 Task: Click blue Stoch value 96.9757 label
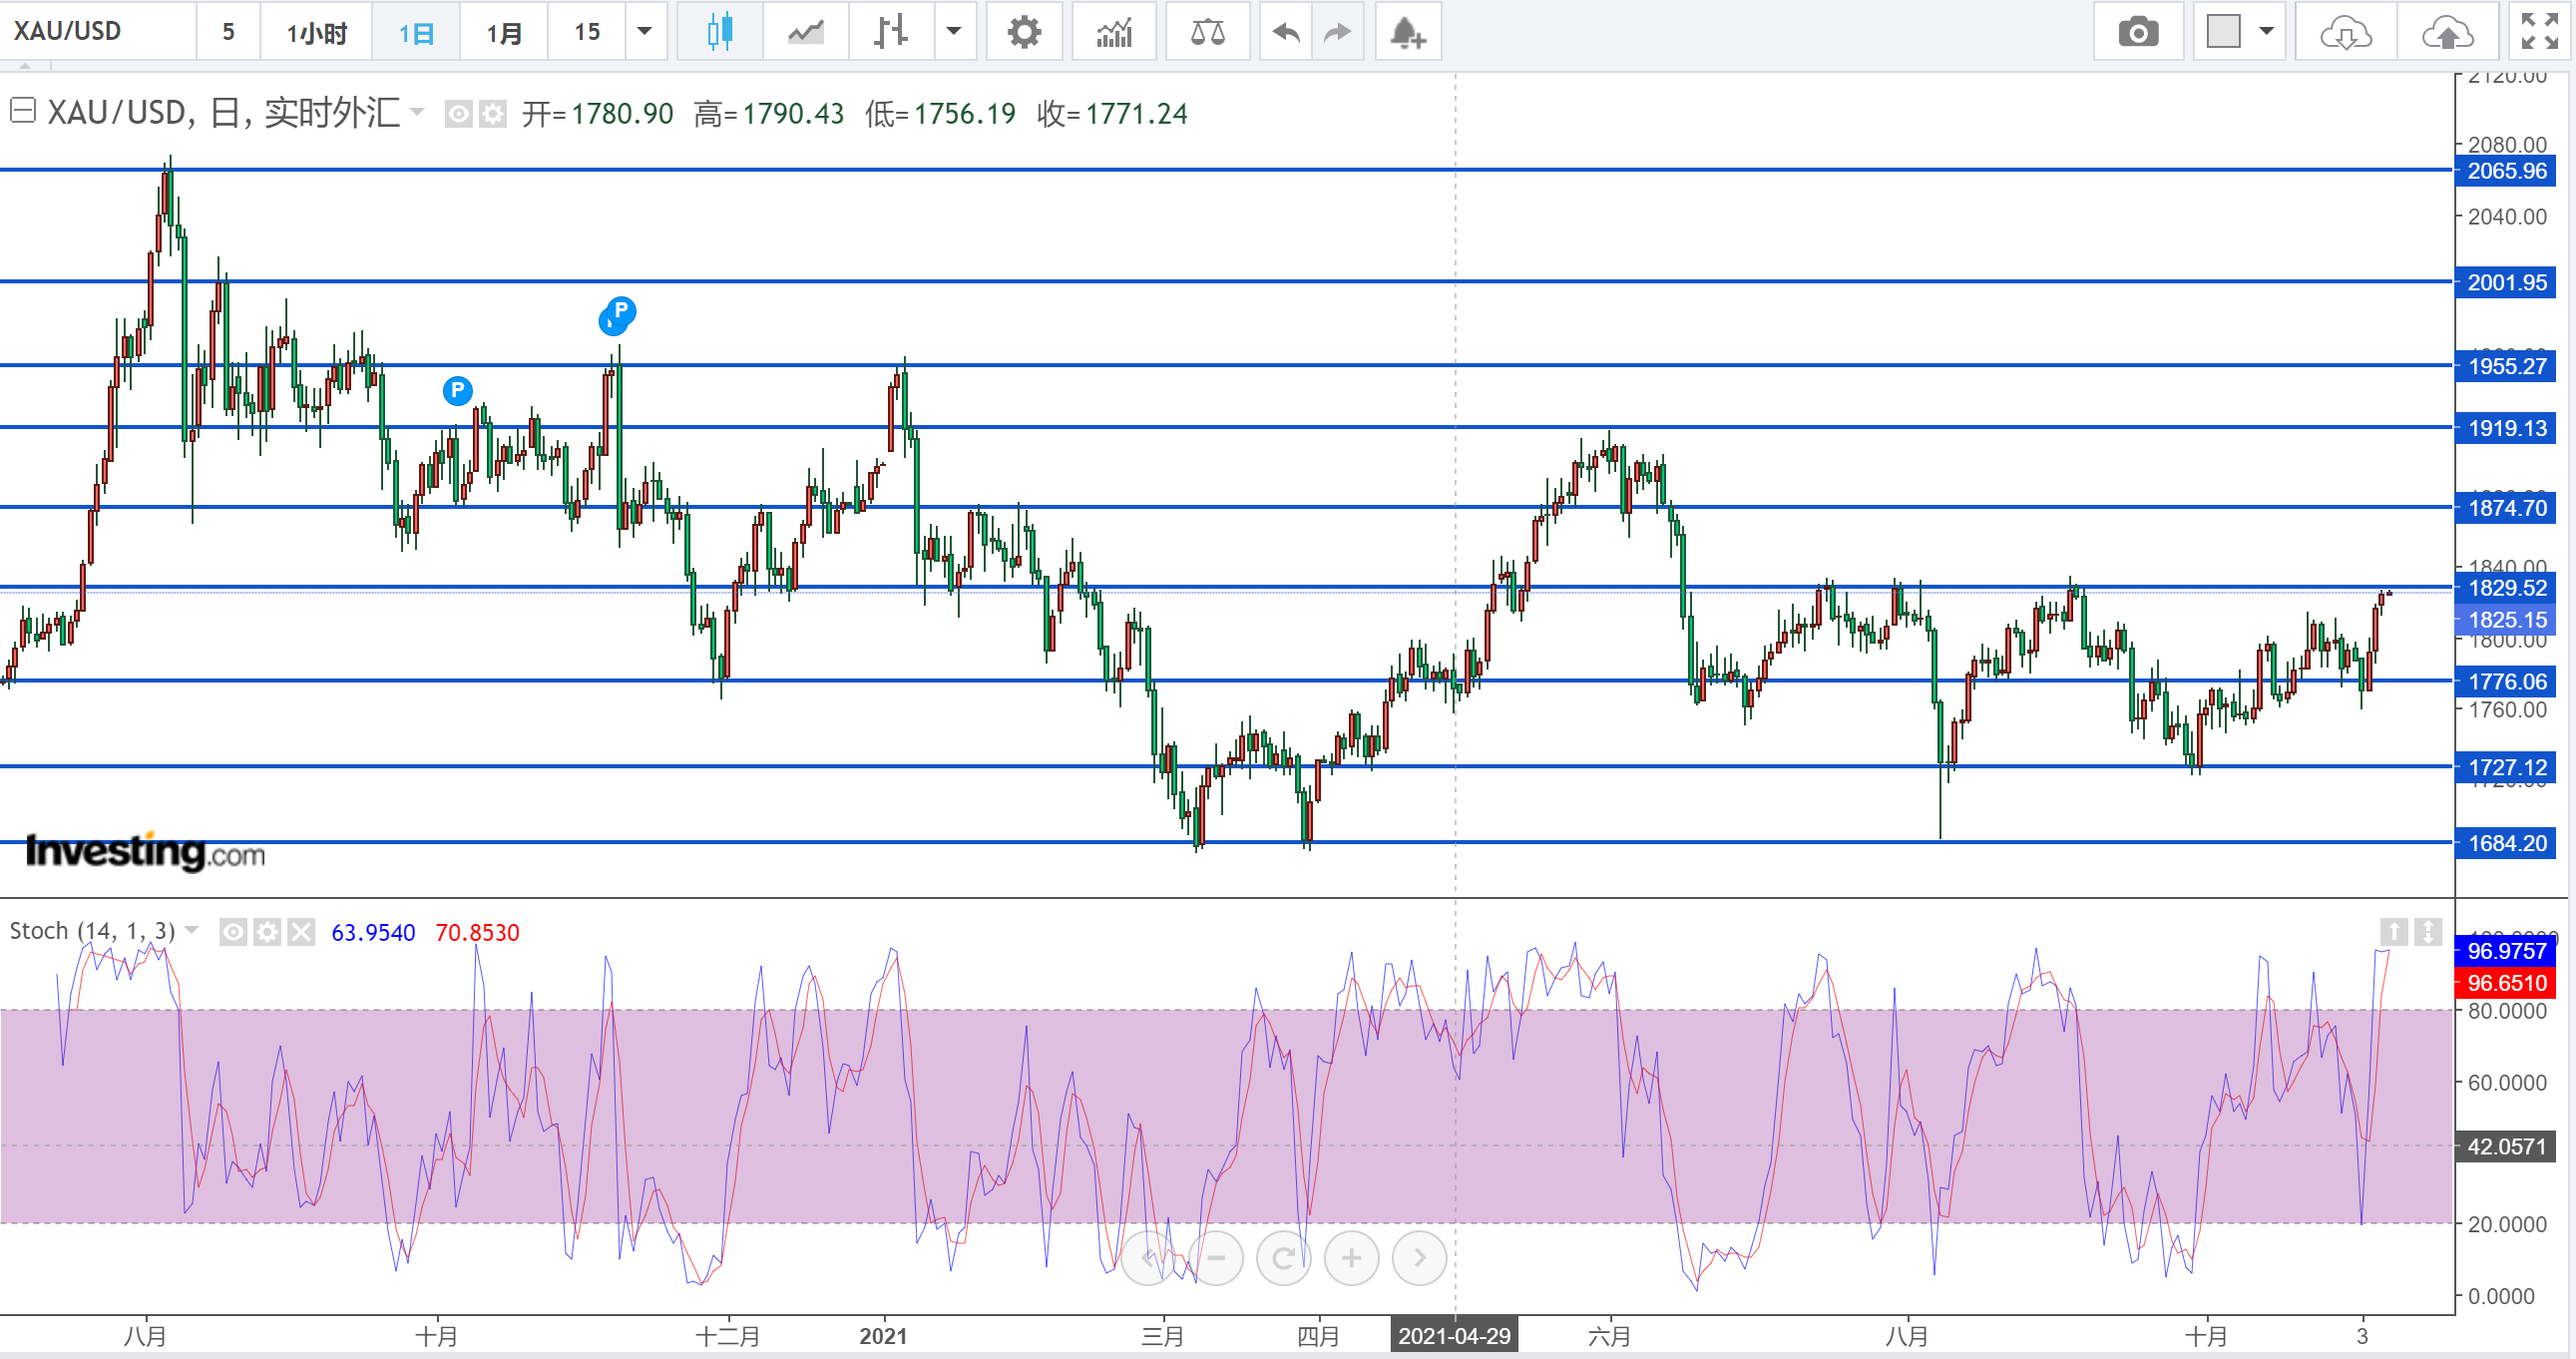[x=2506, y=951]
